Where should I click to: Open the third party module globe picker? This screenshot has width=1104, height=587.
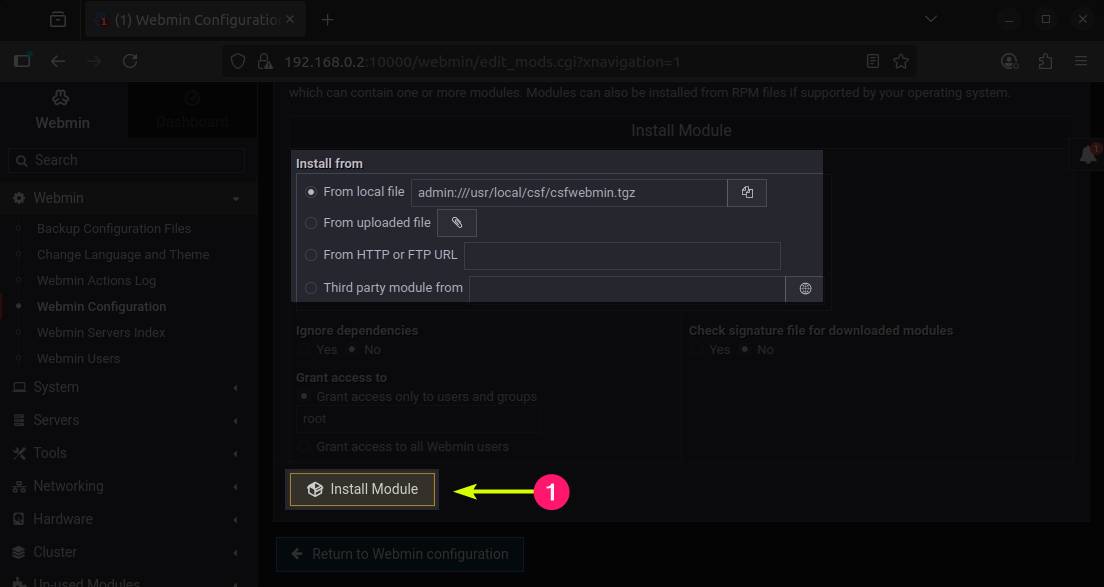804,288
